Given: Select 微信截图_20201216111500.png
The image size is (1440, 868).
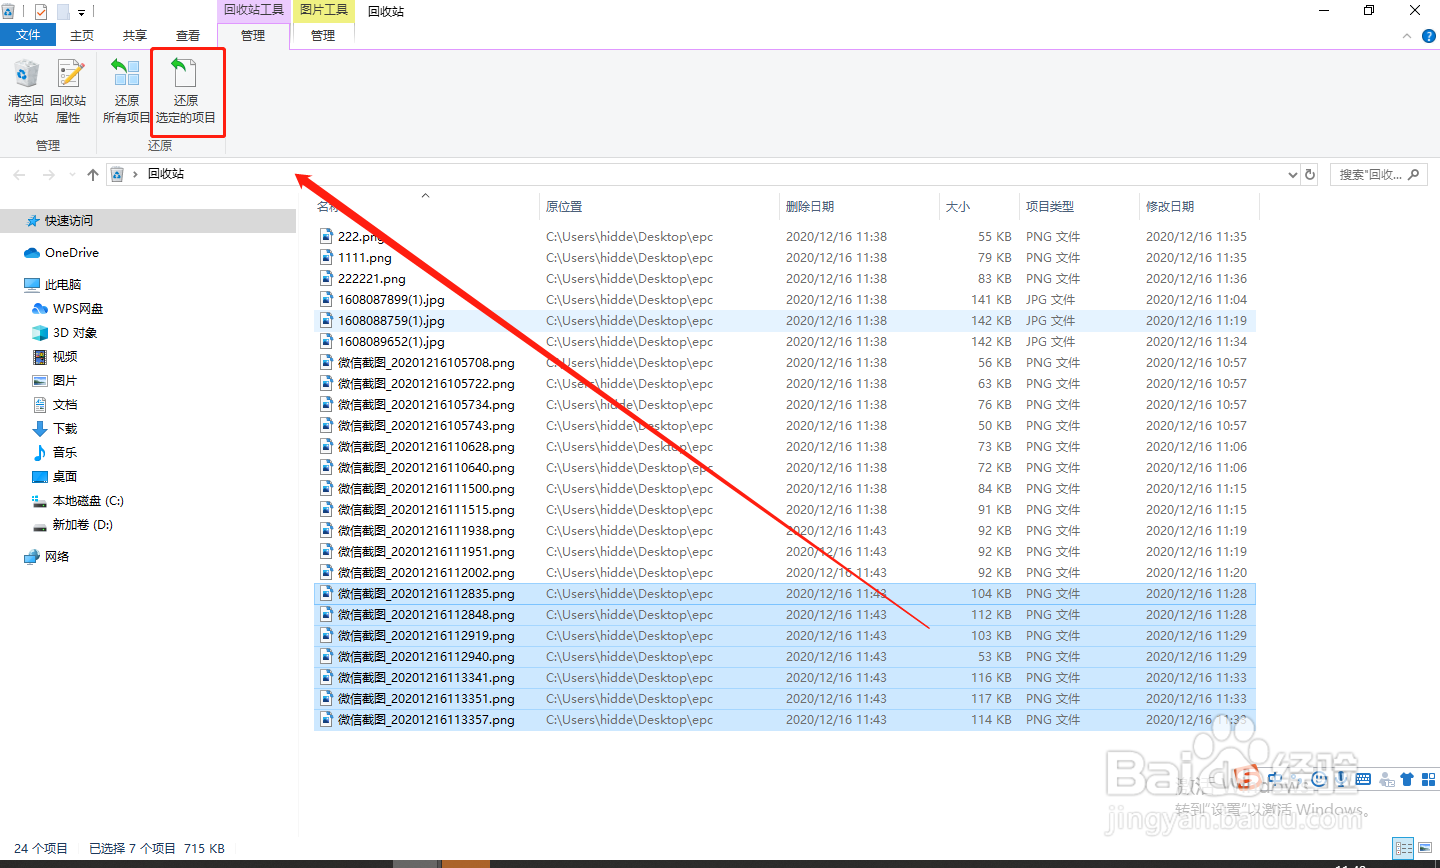Looking at the screenshot, I should click(x=426, y=489).
